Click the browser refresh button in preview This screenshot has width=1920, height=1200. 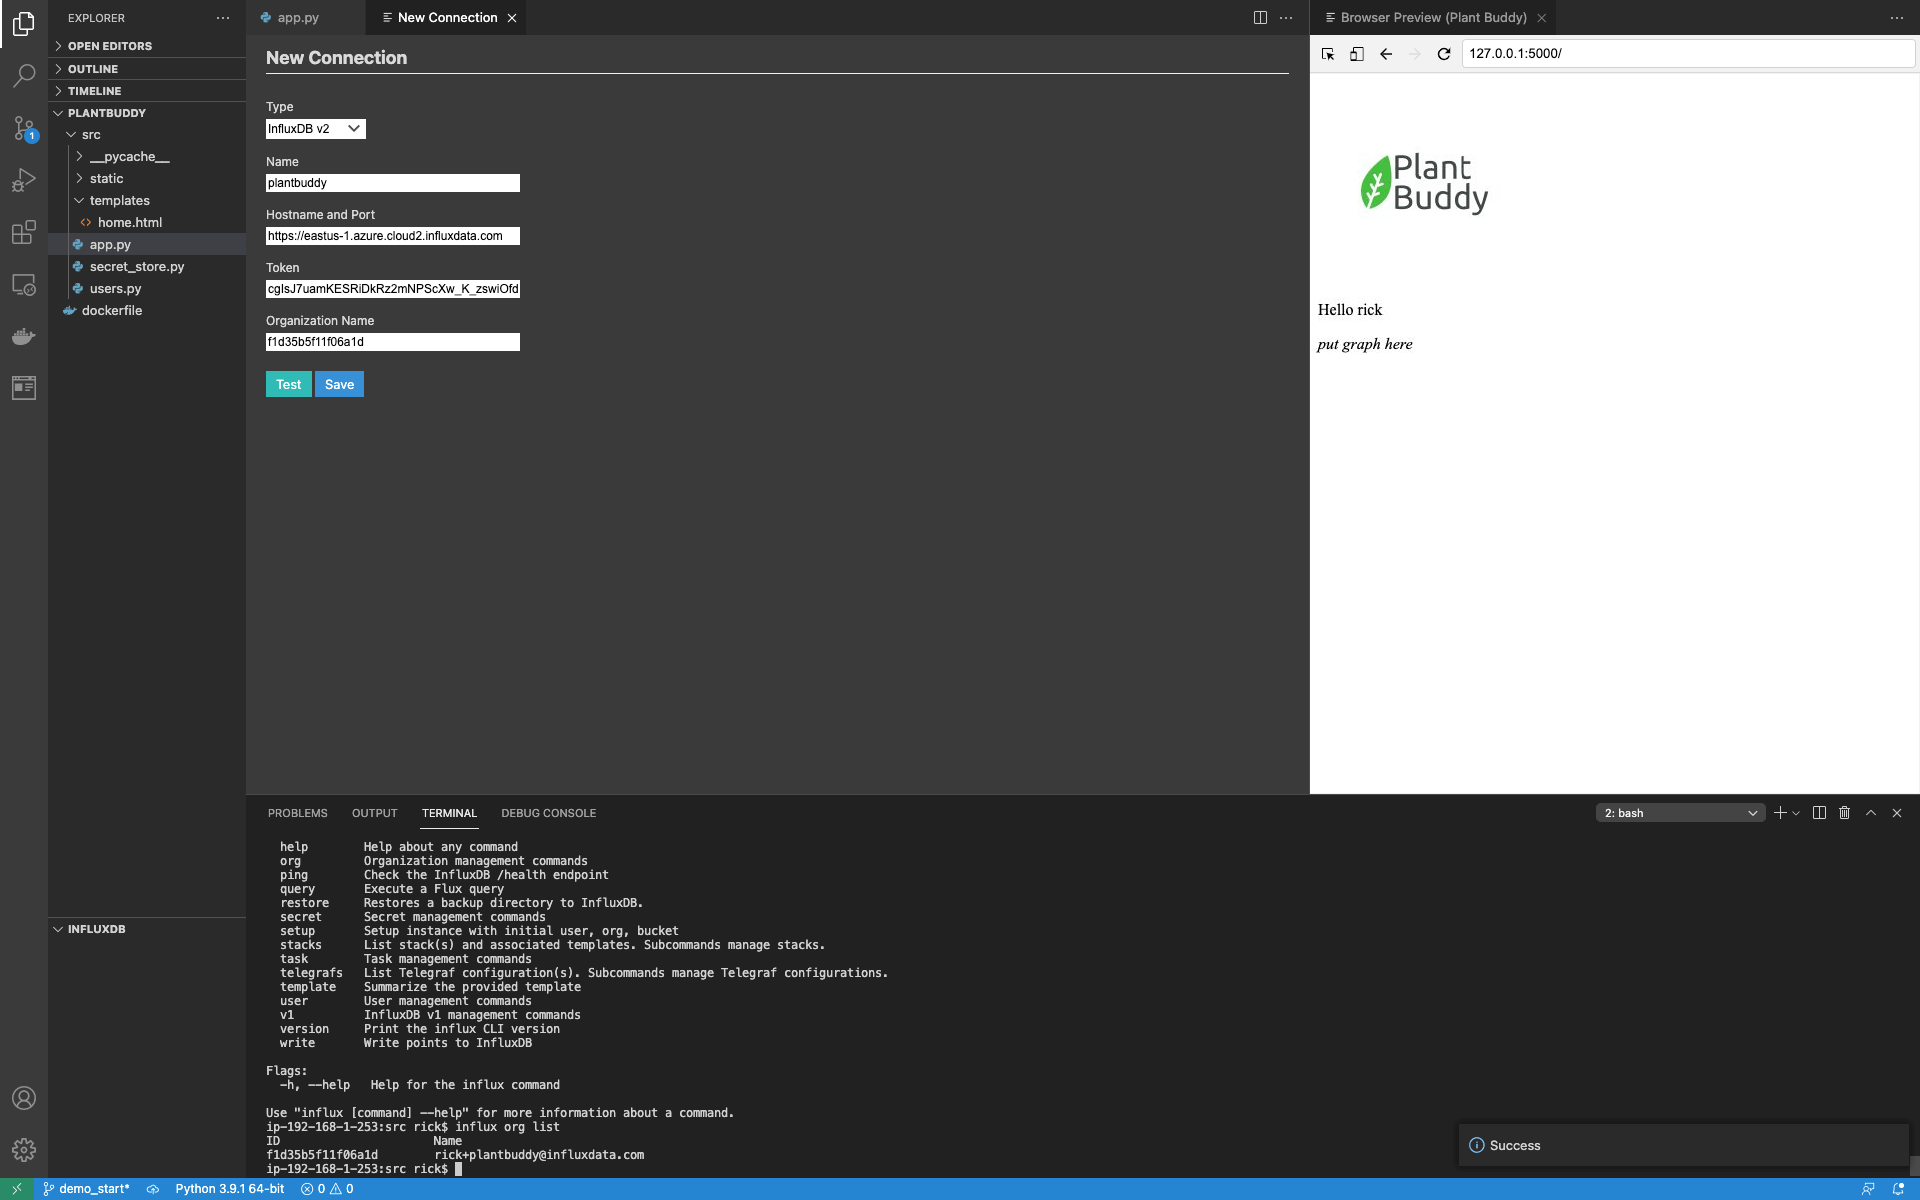1444,53
